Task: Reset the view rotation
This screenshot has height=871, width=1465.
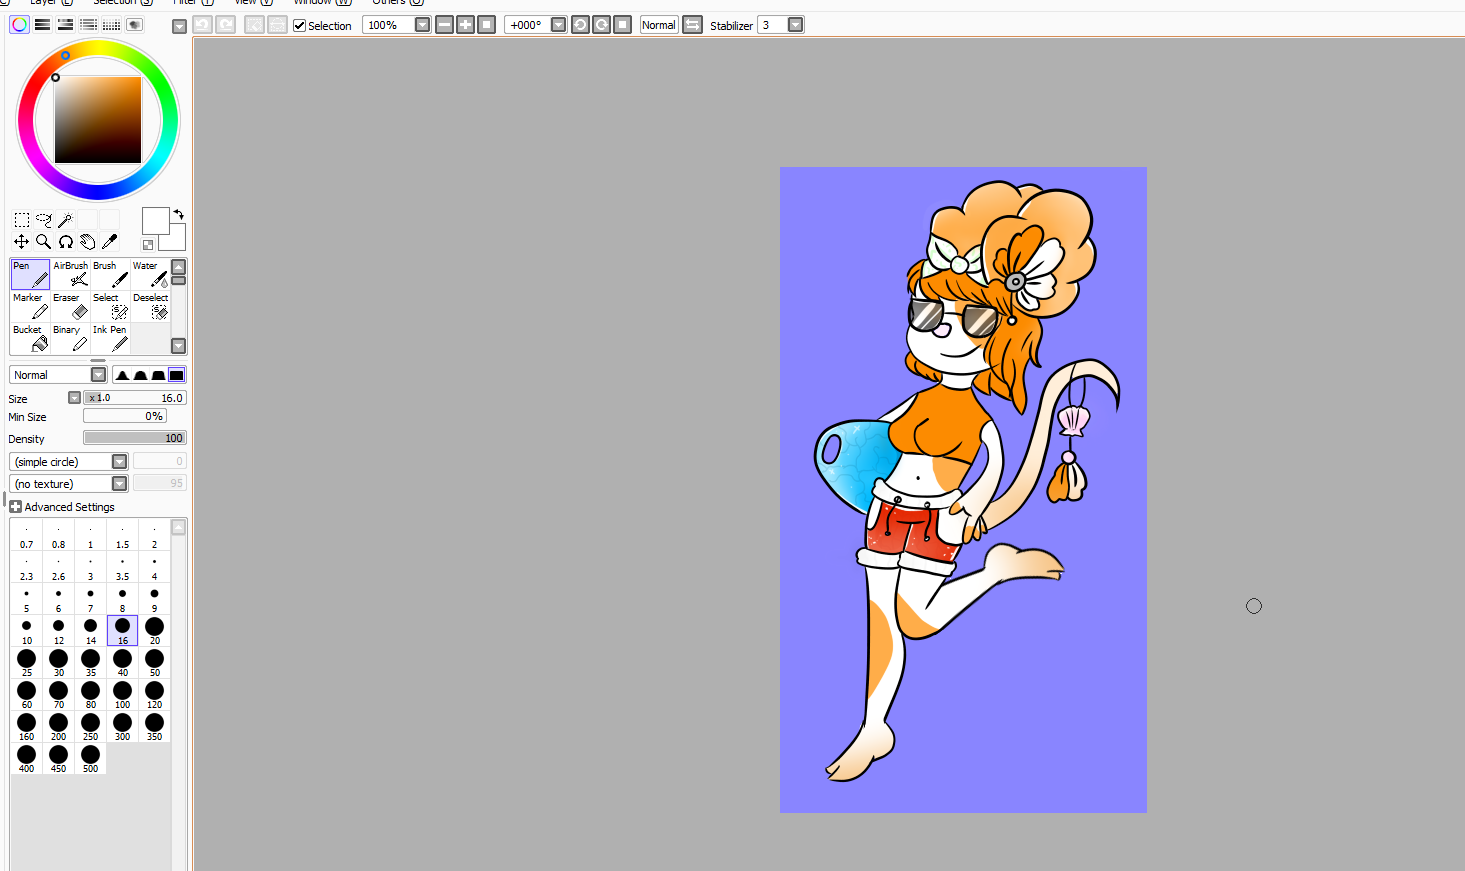Action: click(622, 25)
